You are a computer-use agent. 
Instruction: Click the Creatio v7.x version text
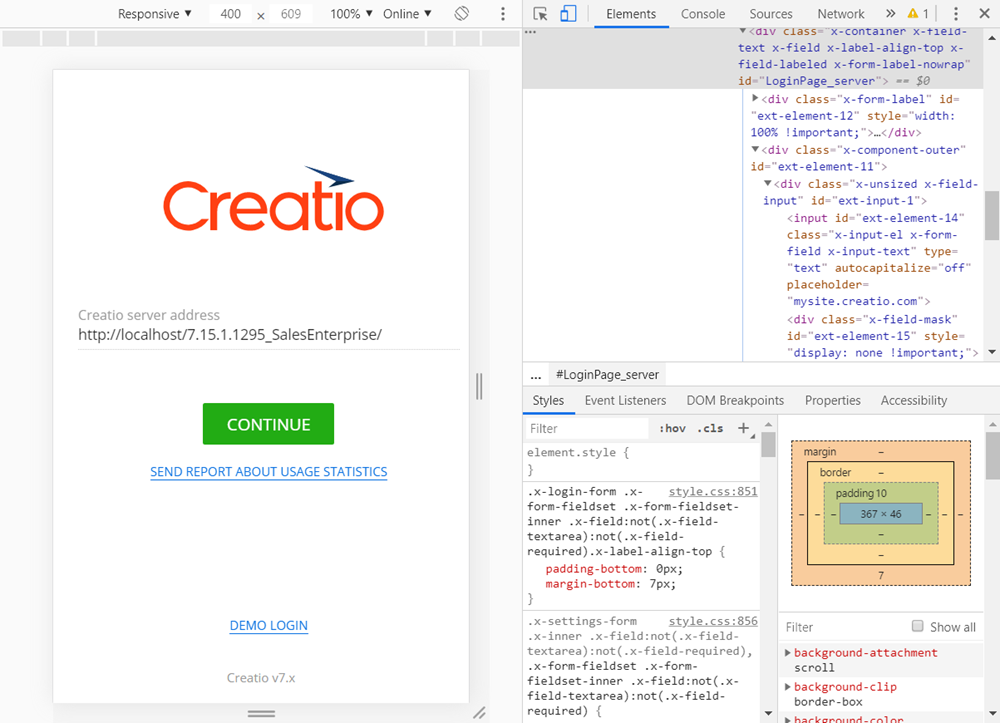tap(261, 678)
